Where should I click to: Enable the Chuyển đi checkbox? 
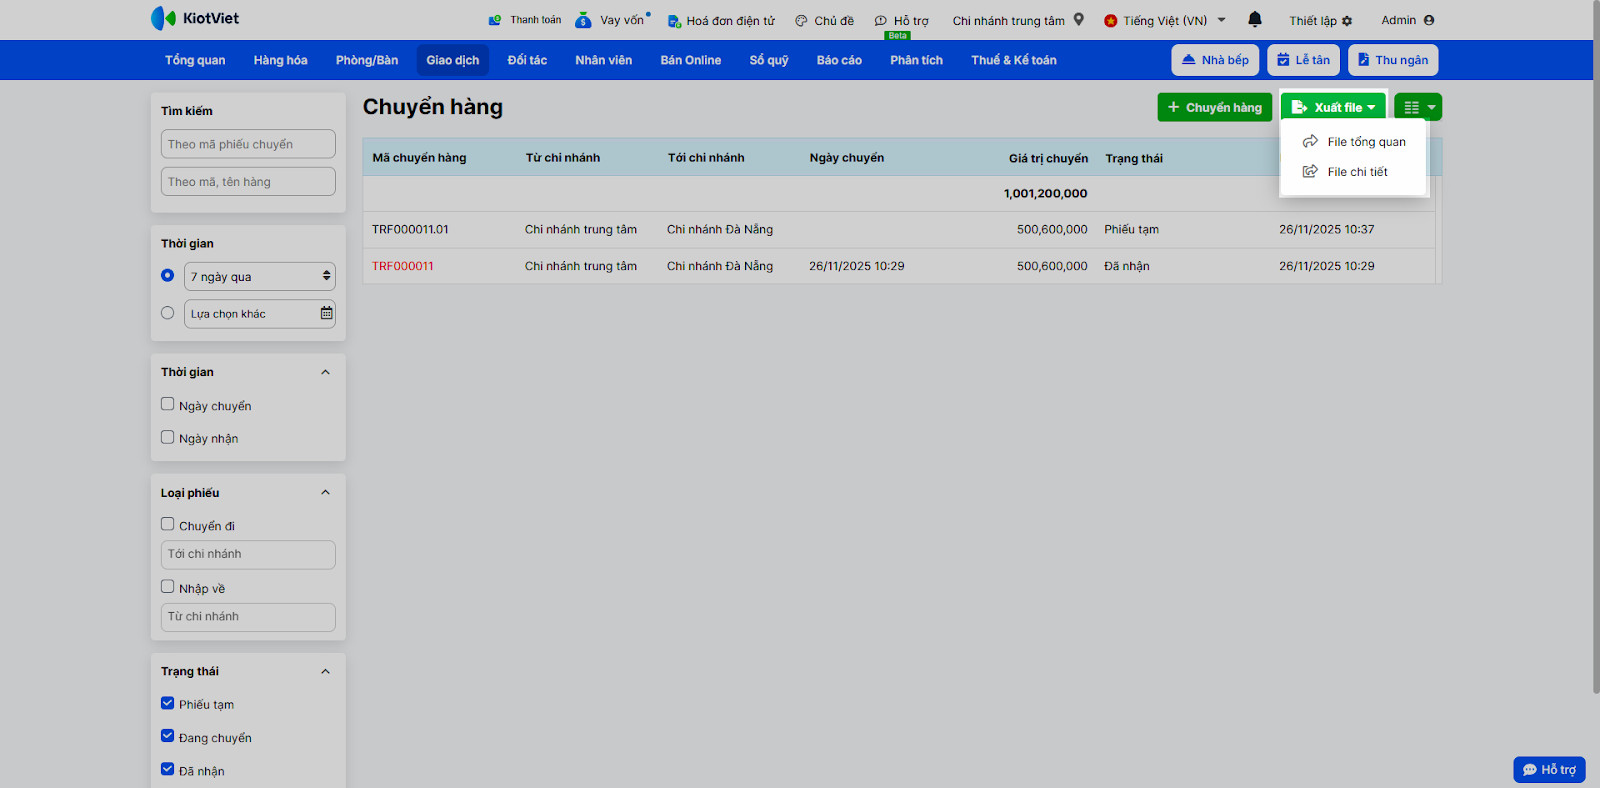pos(168,524)
